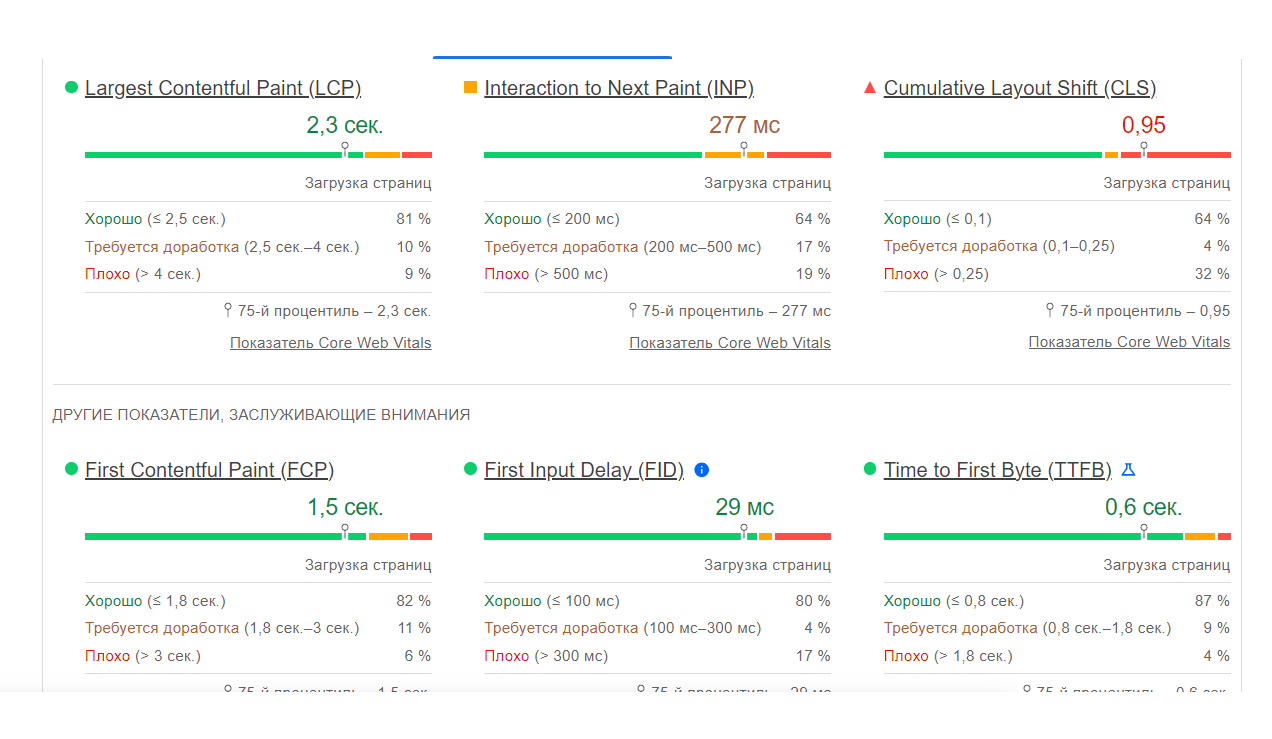Click the red triangle icon beside Cumulative Layout Shift
Screen dimensions: 1272x739
(x=869, y=88)
